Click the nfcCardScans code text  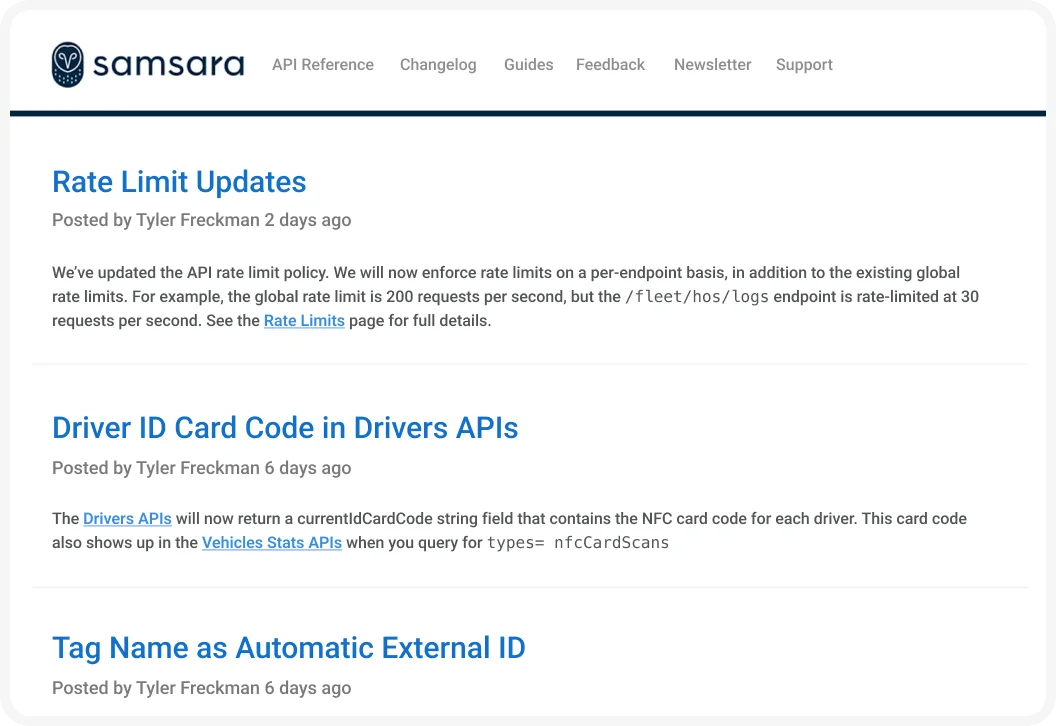pos(612,543)
